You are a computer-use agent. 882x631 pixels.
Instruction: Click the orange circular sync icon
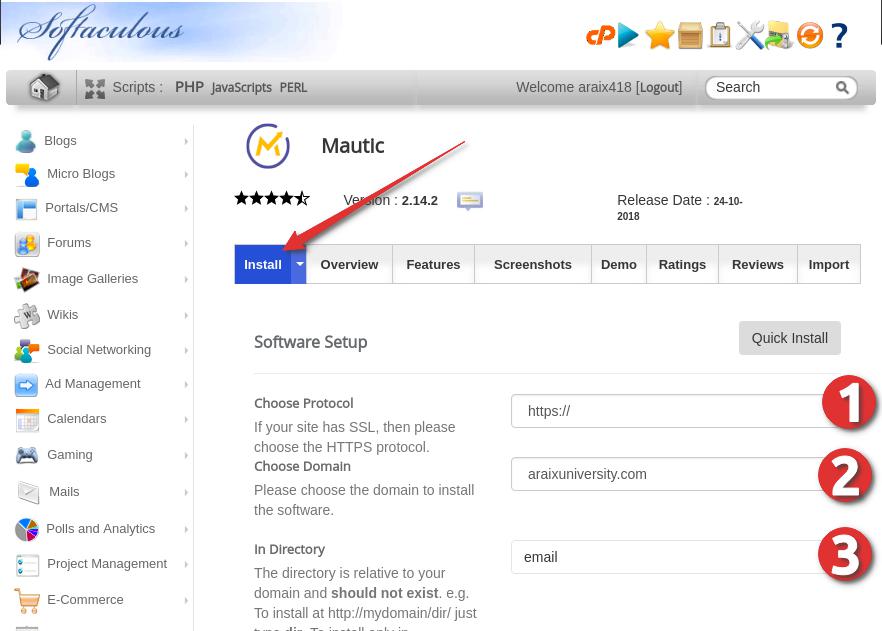[809, 35]
